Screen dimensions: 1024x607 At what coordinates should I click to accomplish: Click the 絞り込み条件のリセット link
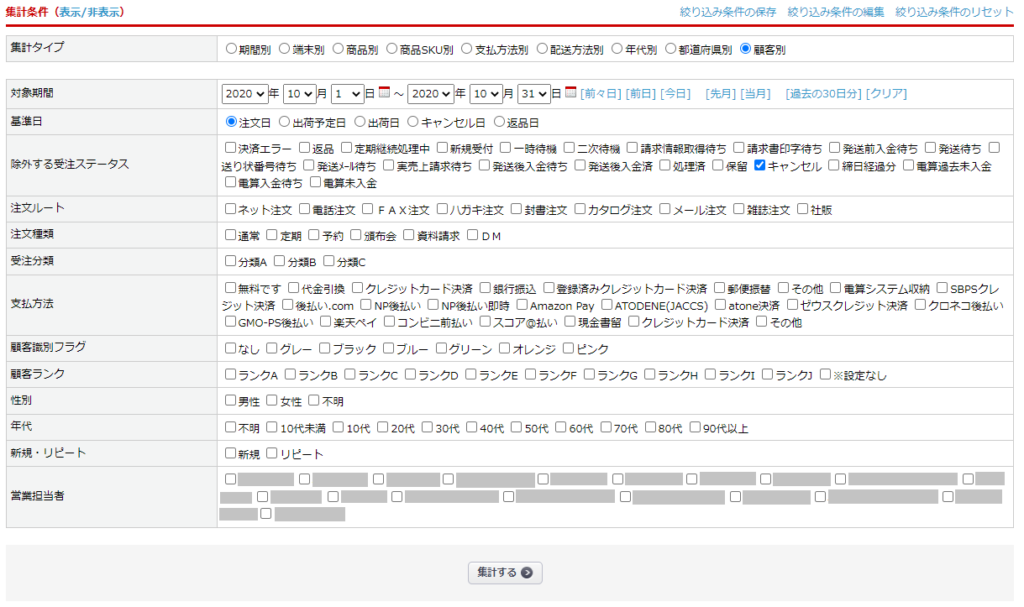click(954, 12)
